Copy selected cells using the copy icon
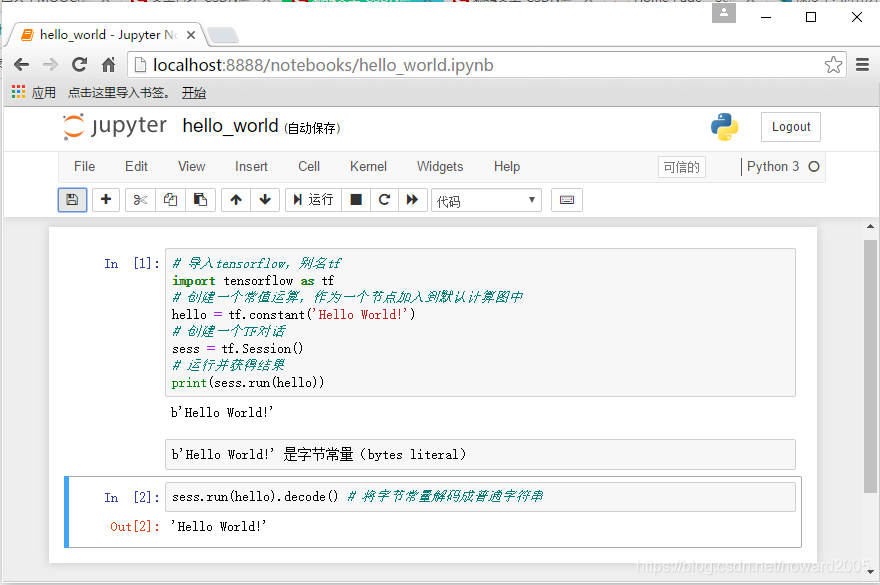The image size is (880, 585). tap(171, 200)
